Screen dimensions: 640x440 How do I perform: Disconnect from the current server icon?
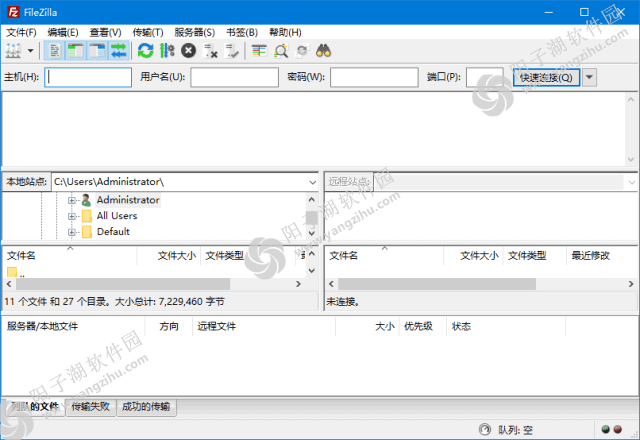pos(211,51)
